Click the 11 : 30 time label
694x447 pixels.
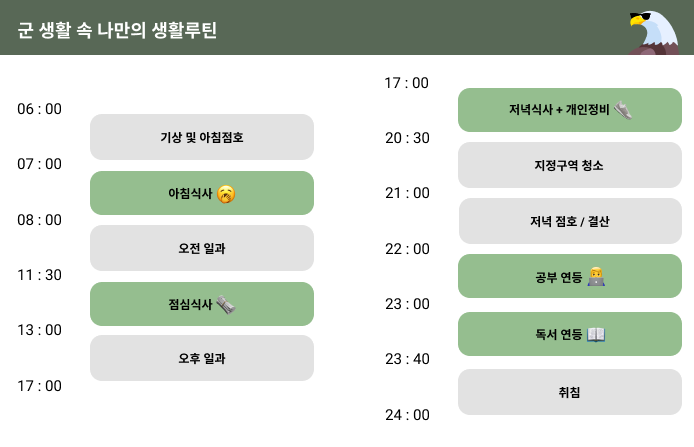point(39,275)
